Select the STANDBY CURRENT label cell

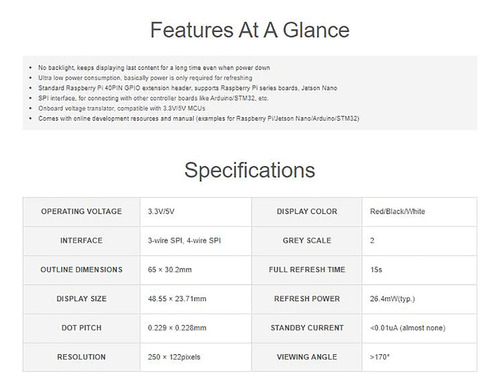(x=307, y=328)
